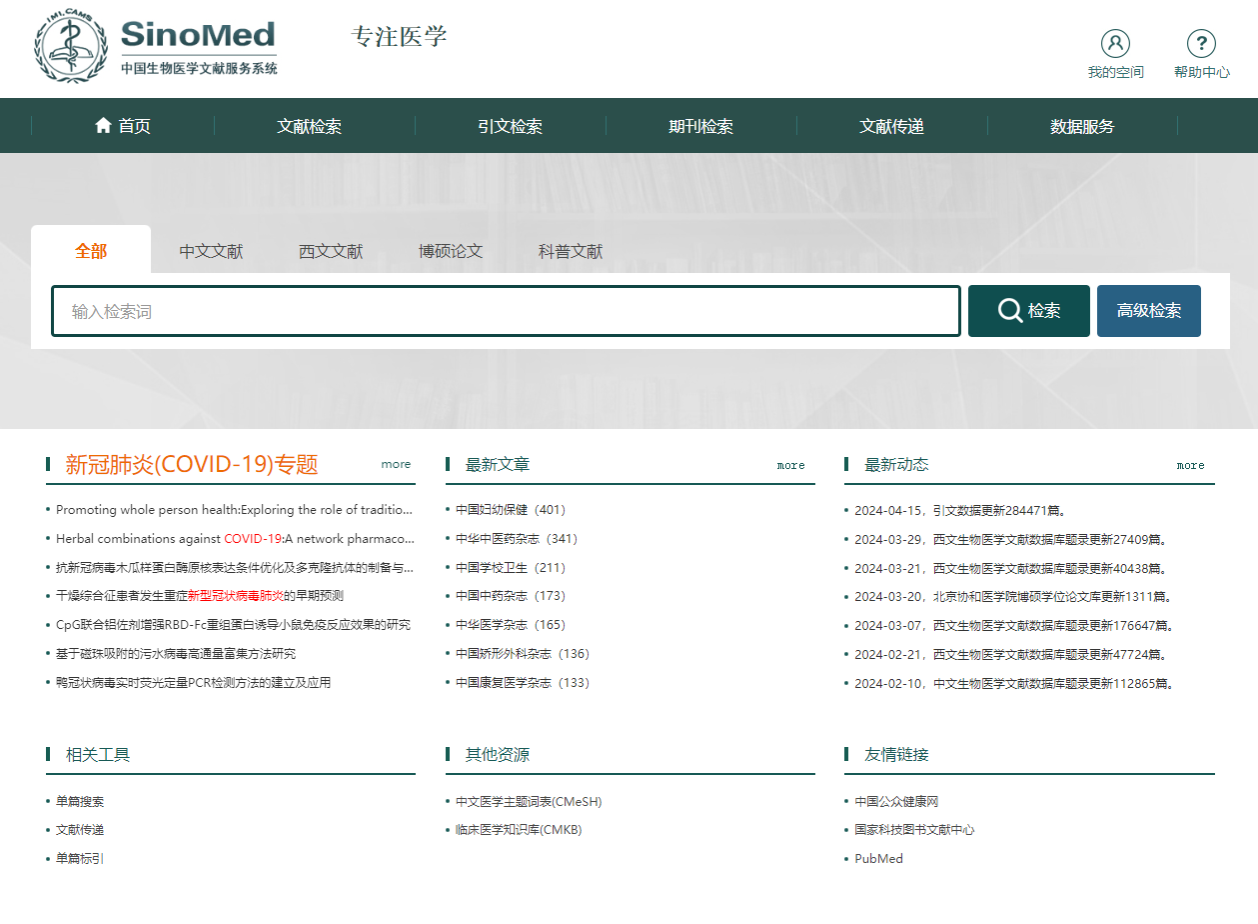
Task: Open 文献传递 navigation menu
Action: [892, 126]
